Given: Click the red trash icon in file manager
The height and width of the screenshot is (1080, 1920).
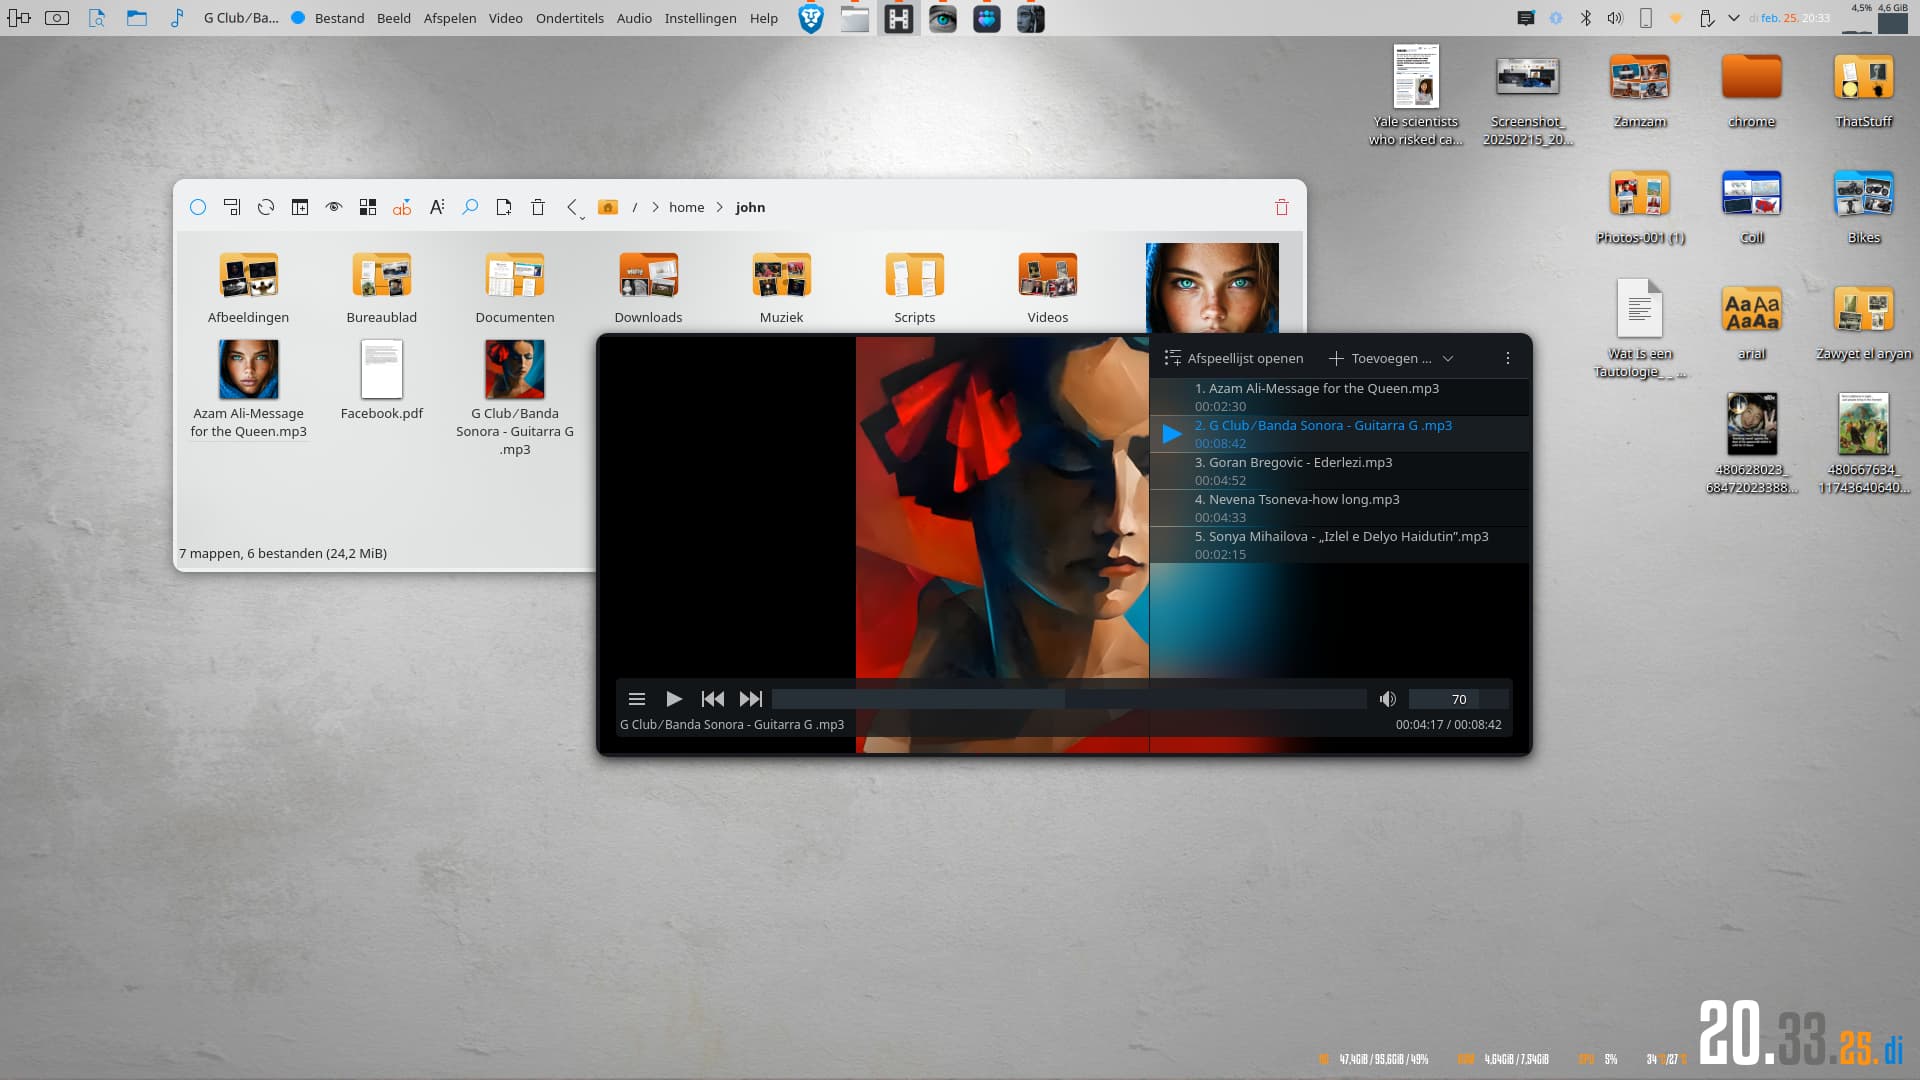Looking at the screenshot, I should point(1282,207).
